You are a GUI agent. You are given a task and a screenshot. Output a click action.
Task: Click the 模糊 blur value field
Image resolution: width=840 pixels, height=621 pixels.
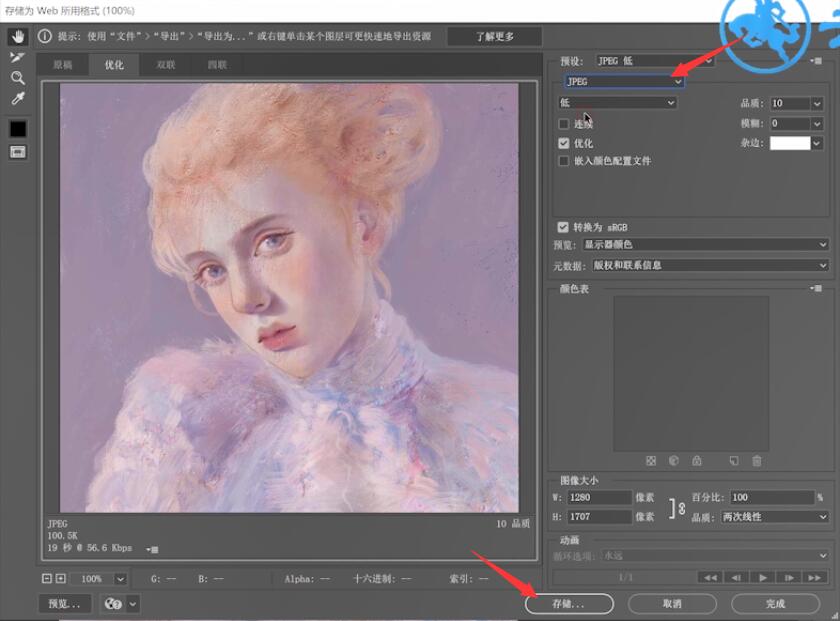pyautogui.click(x=790, y=124)
